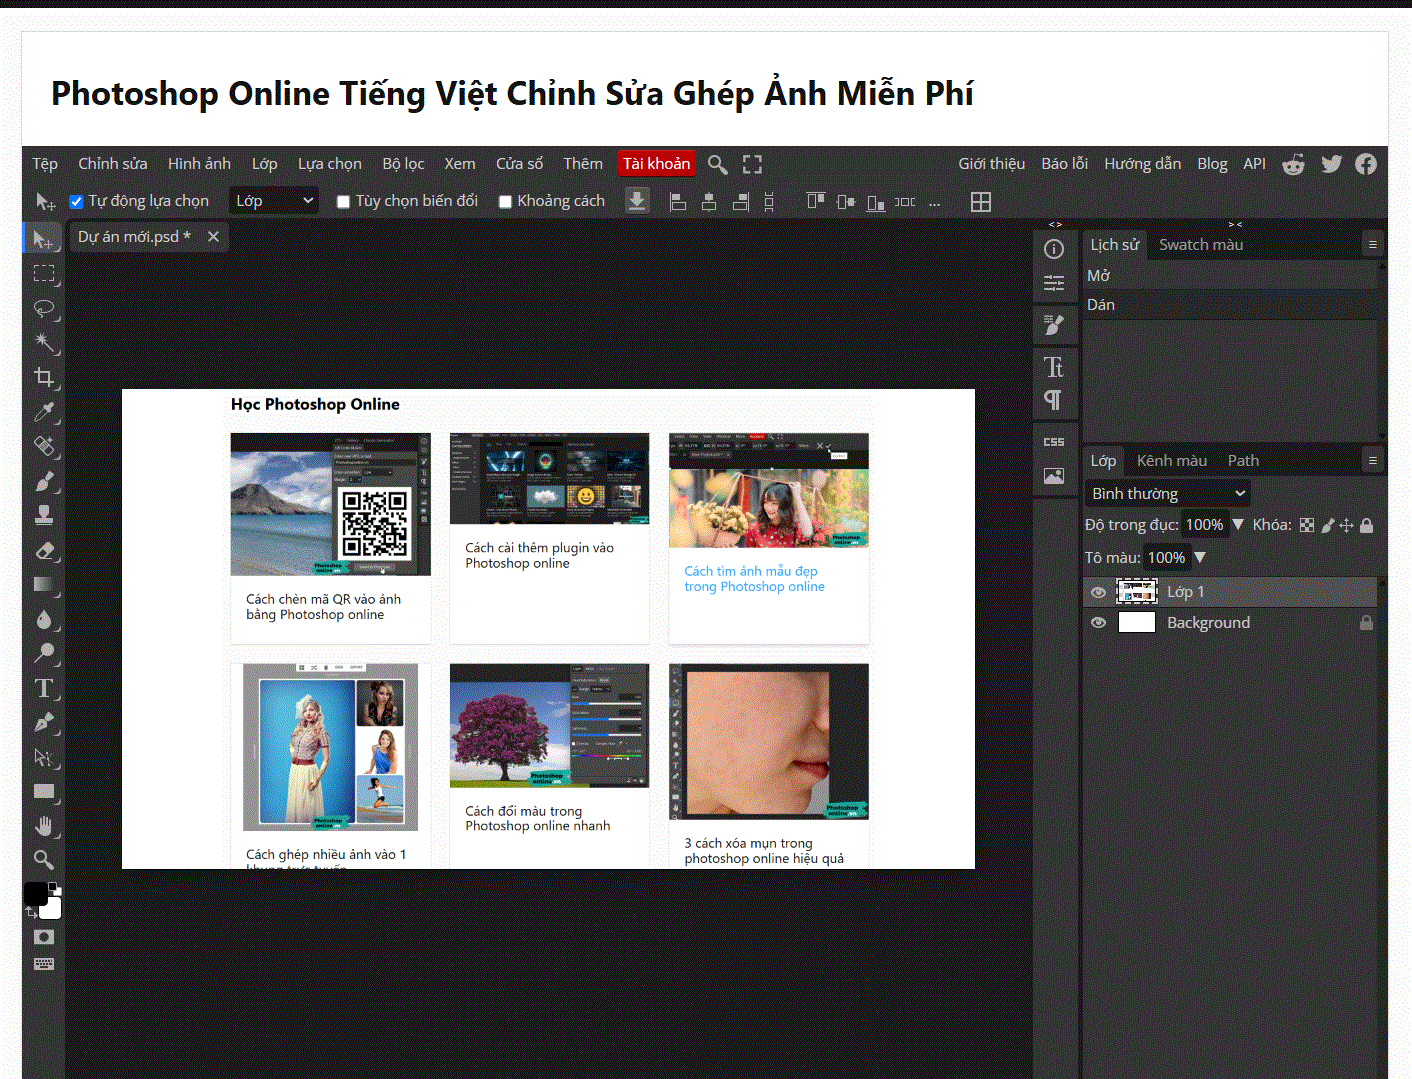Open the Lớp auto-select dropdown

(x=274, y=201)
